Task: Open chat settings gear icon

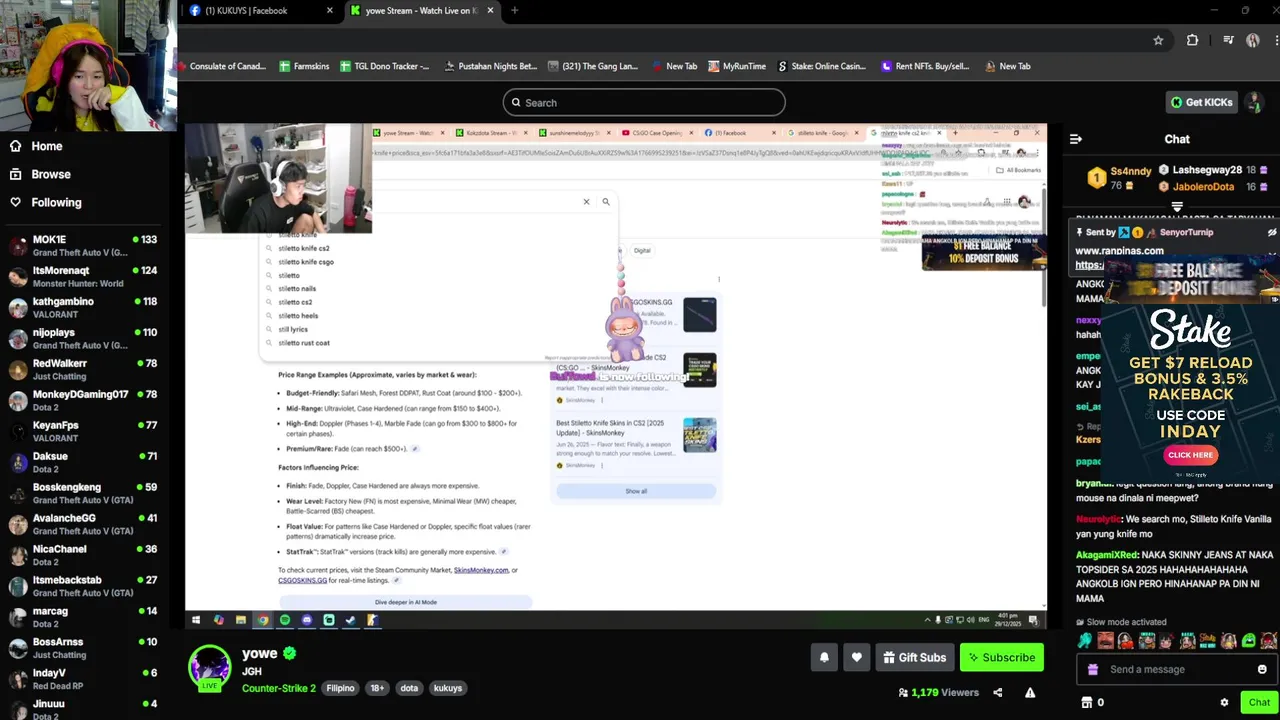Action: tap(1224, 702)
